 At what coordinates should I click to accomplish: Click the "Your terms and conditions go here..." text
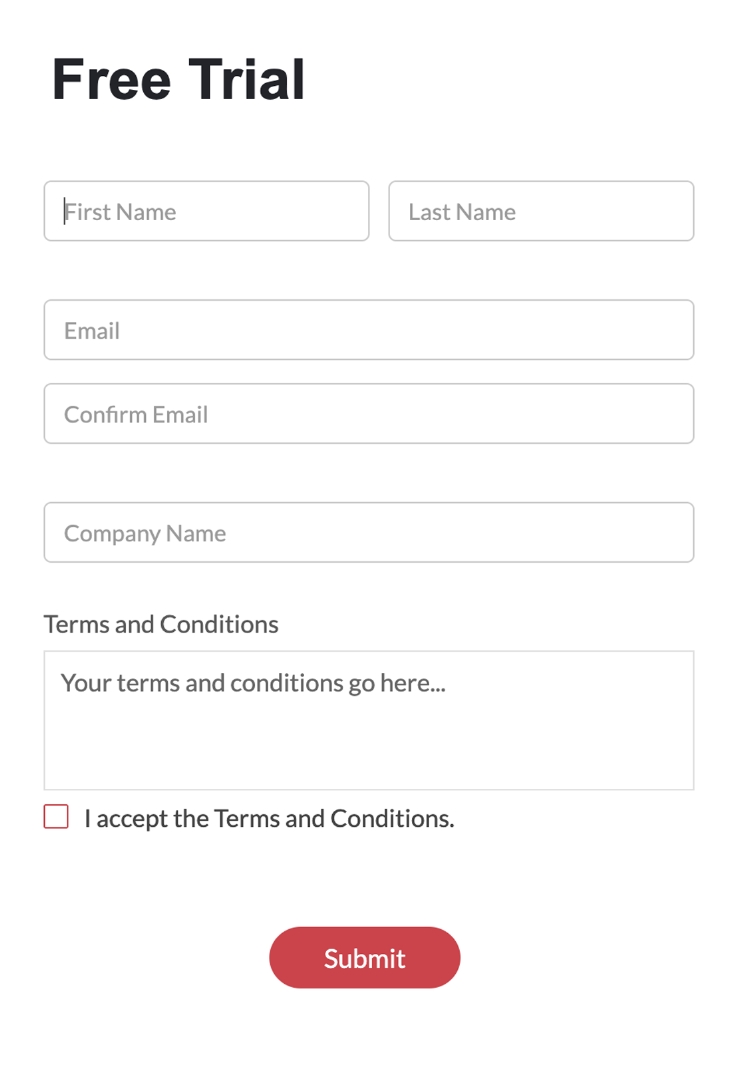(253, 683)
